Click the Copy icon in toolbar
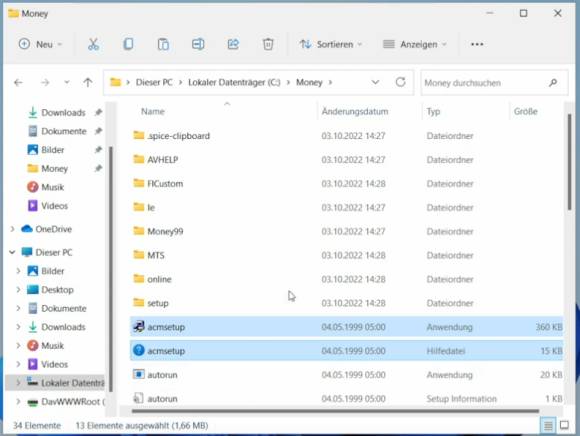 click(128, 44)
